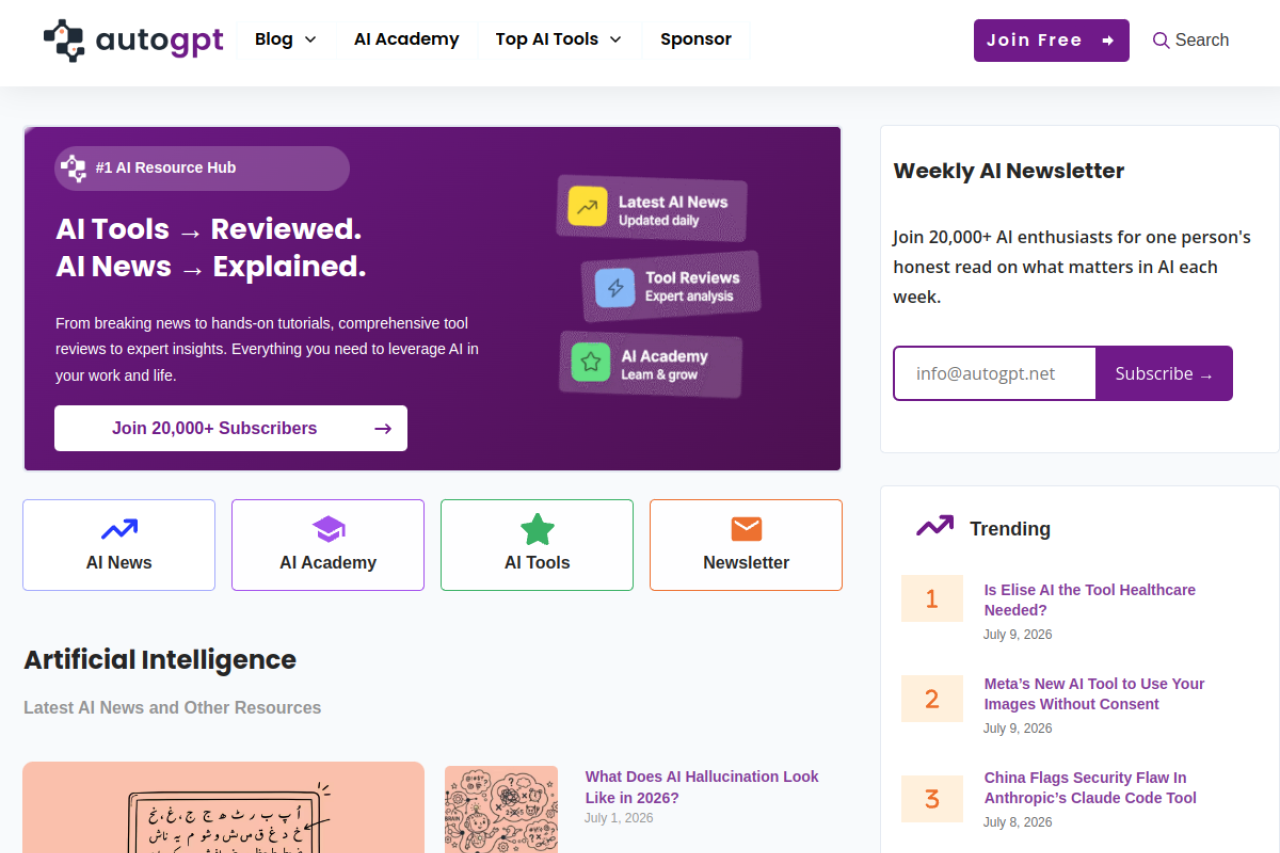
Task: Open 'China Flags Security Flaw' trending article
Action: coord(1090,788)
